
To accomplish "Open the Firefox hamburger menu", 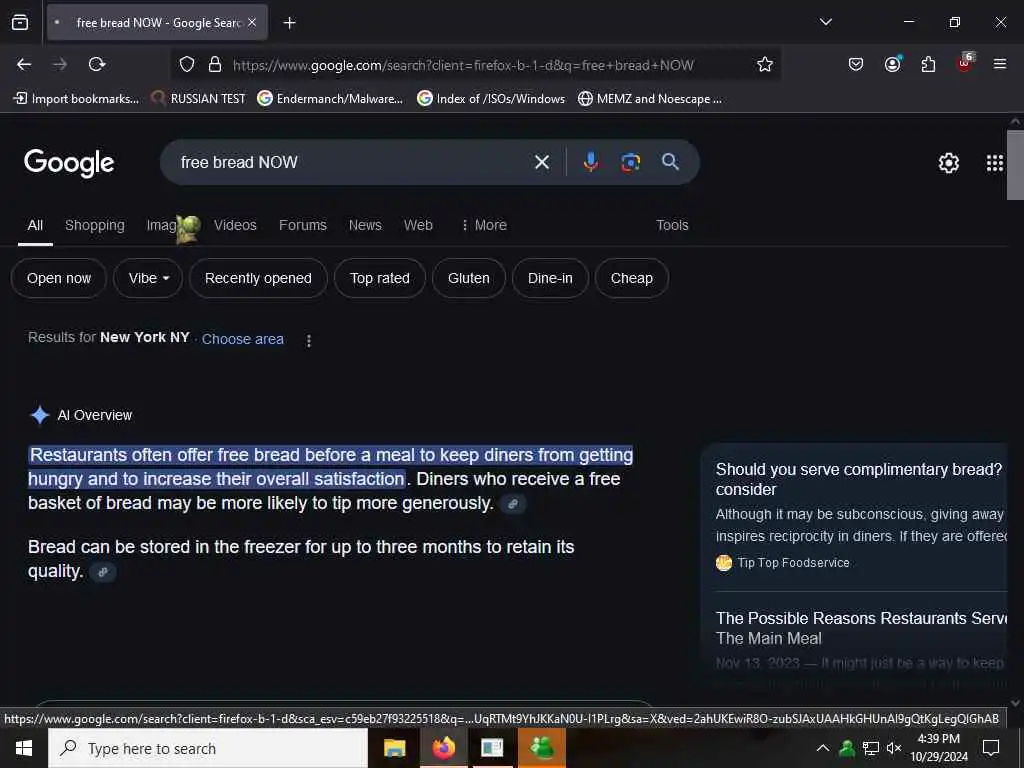I will click(999, 64).
